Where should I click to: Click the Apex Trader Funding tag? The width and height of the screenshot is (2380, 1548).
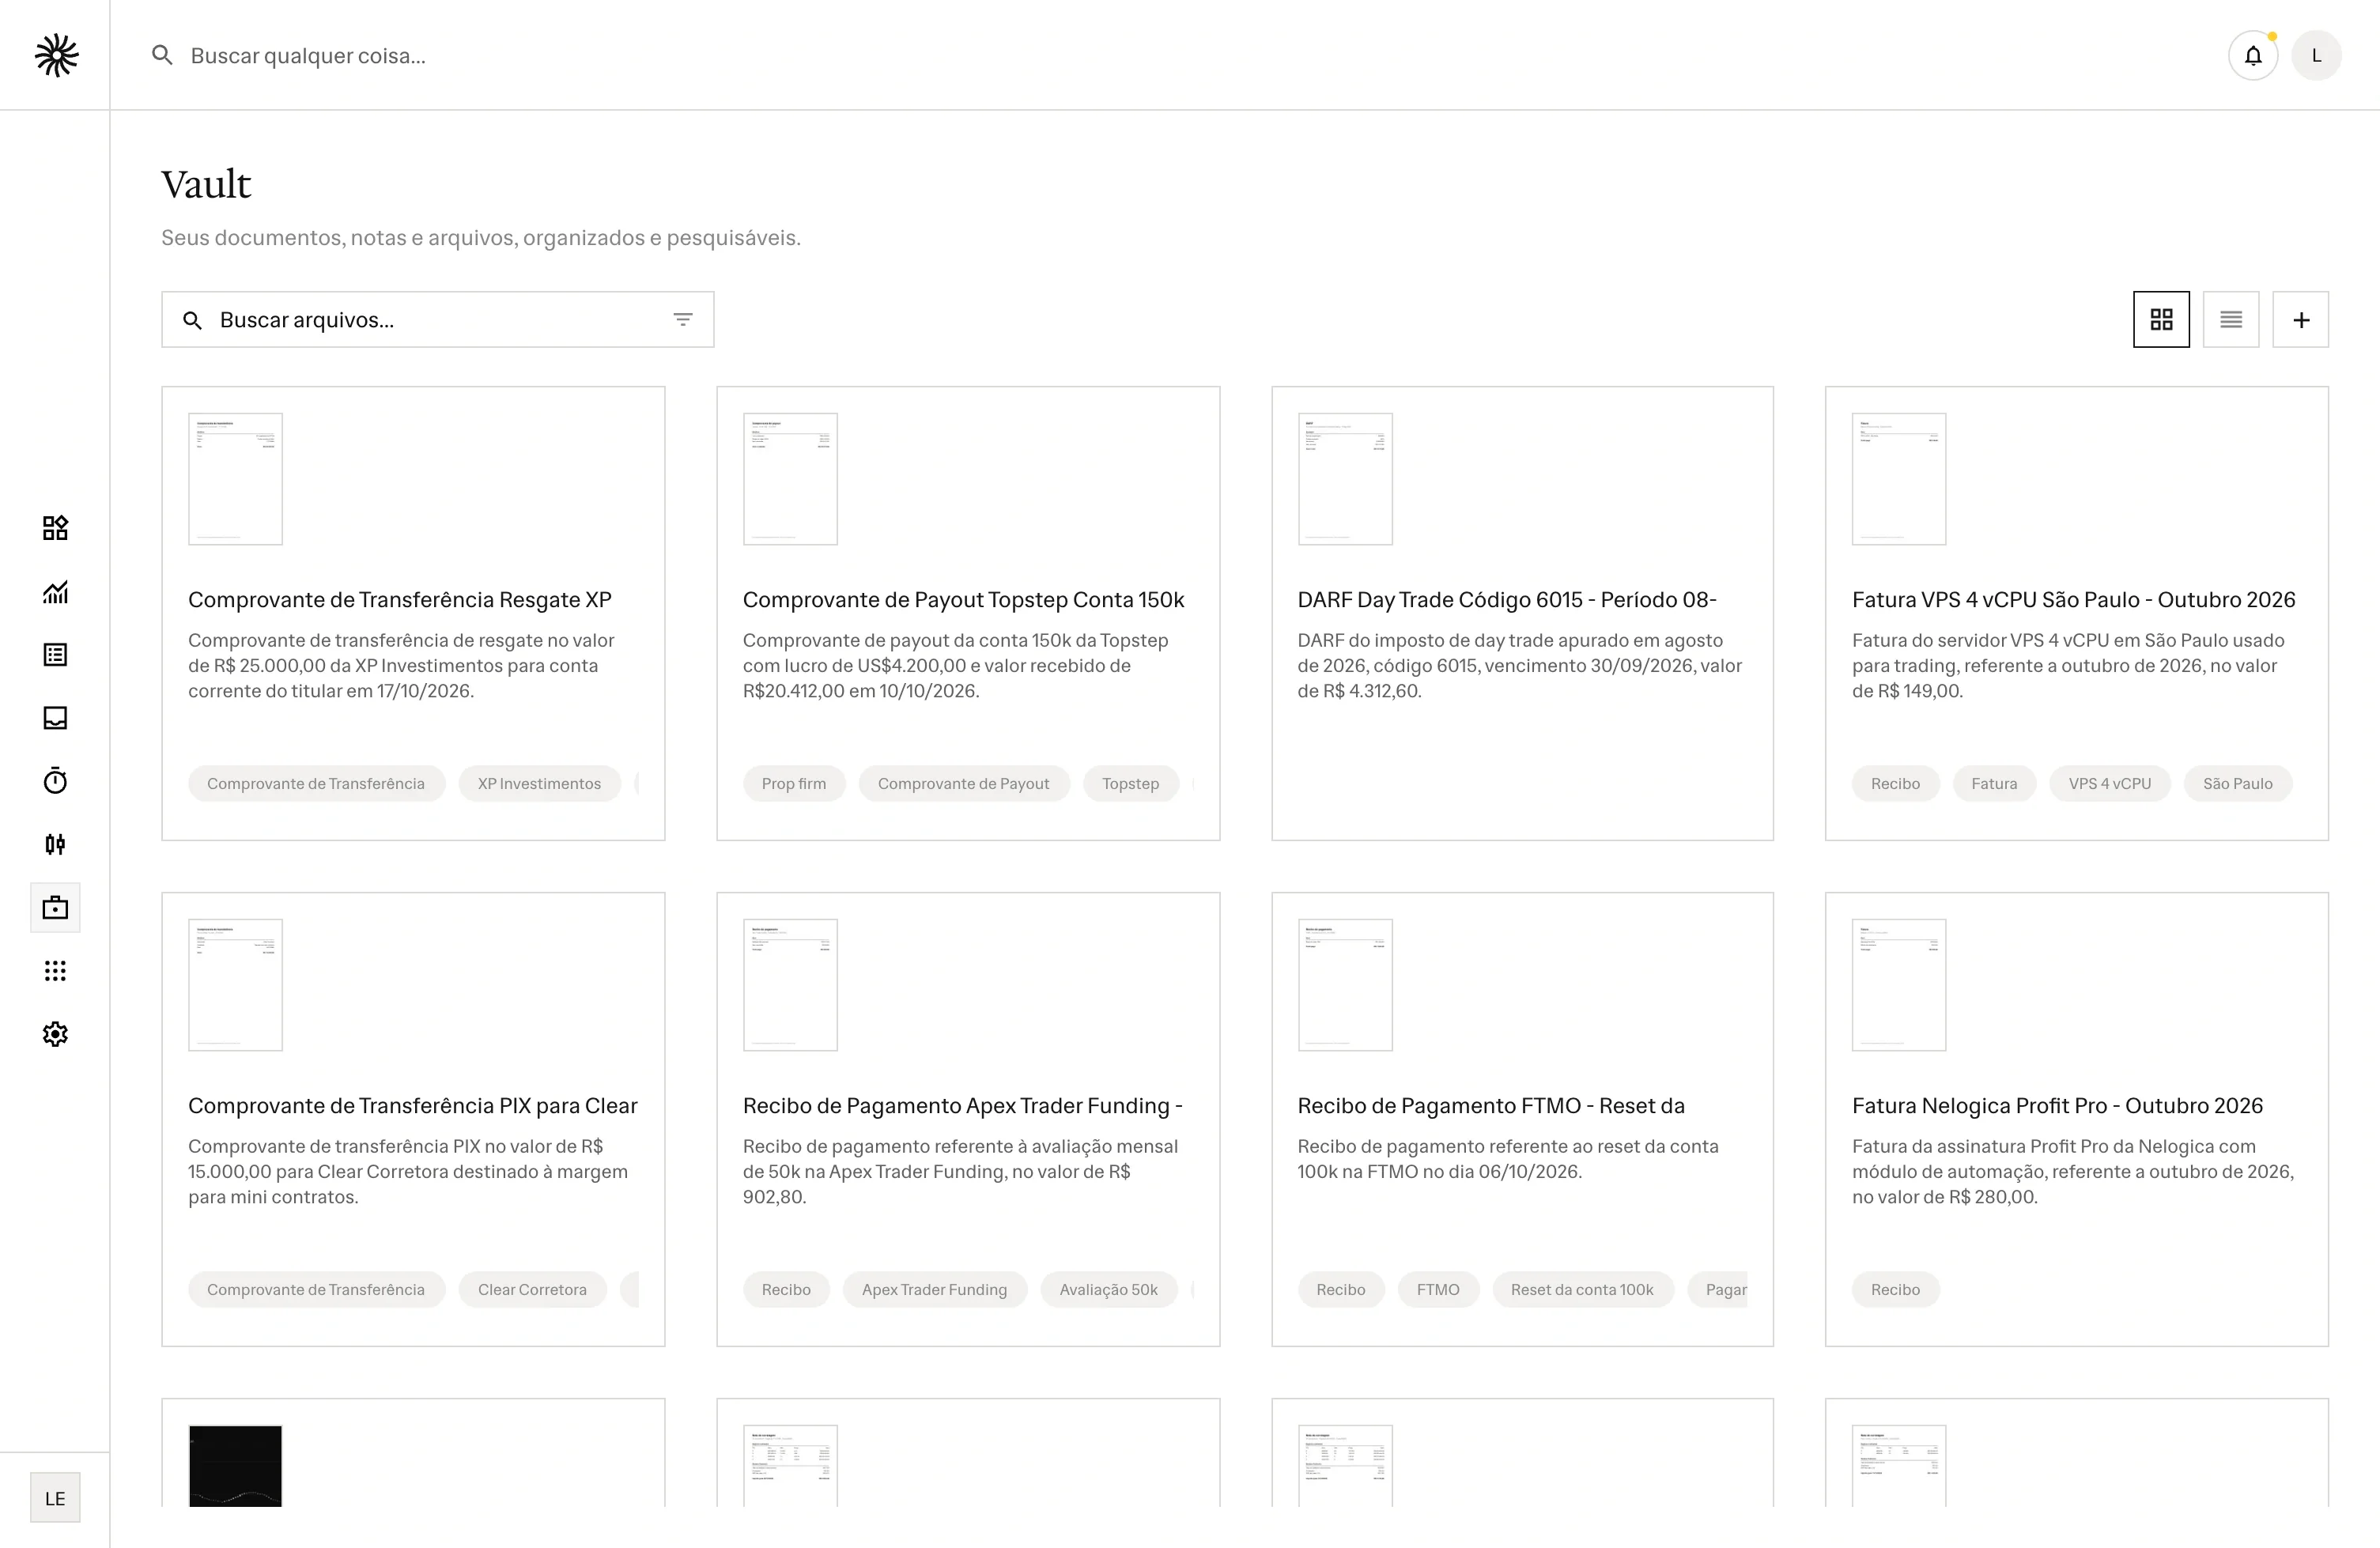pyautogui.click(x=934, y=1290)
